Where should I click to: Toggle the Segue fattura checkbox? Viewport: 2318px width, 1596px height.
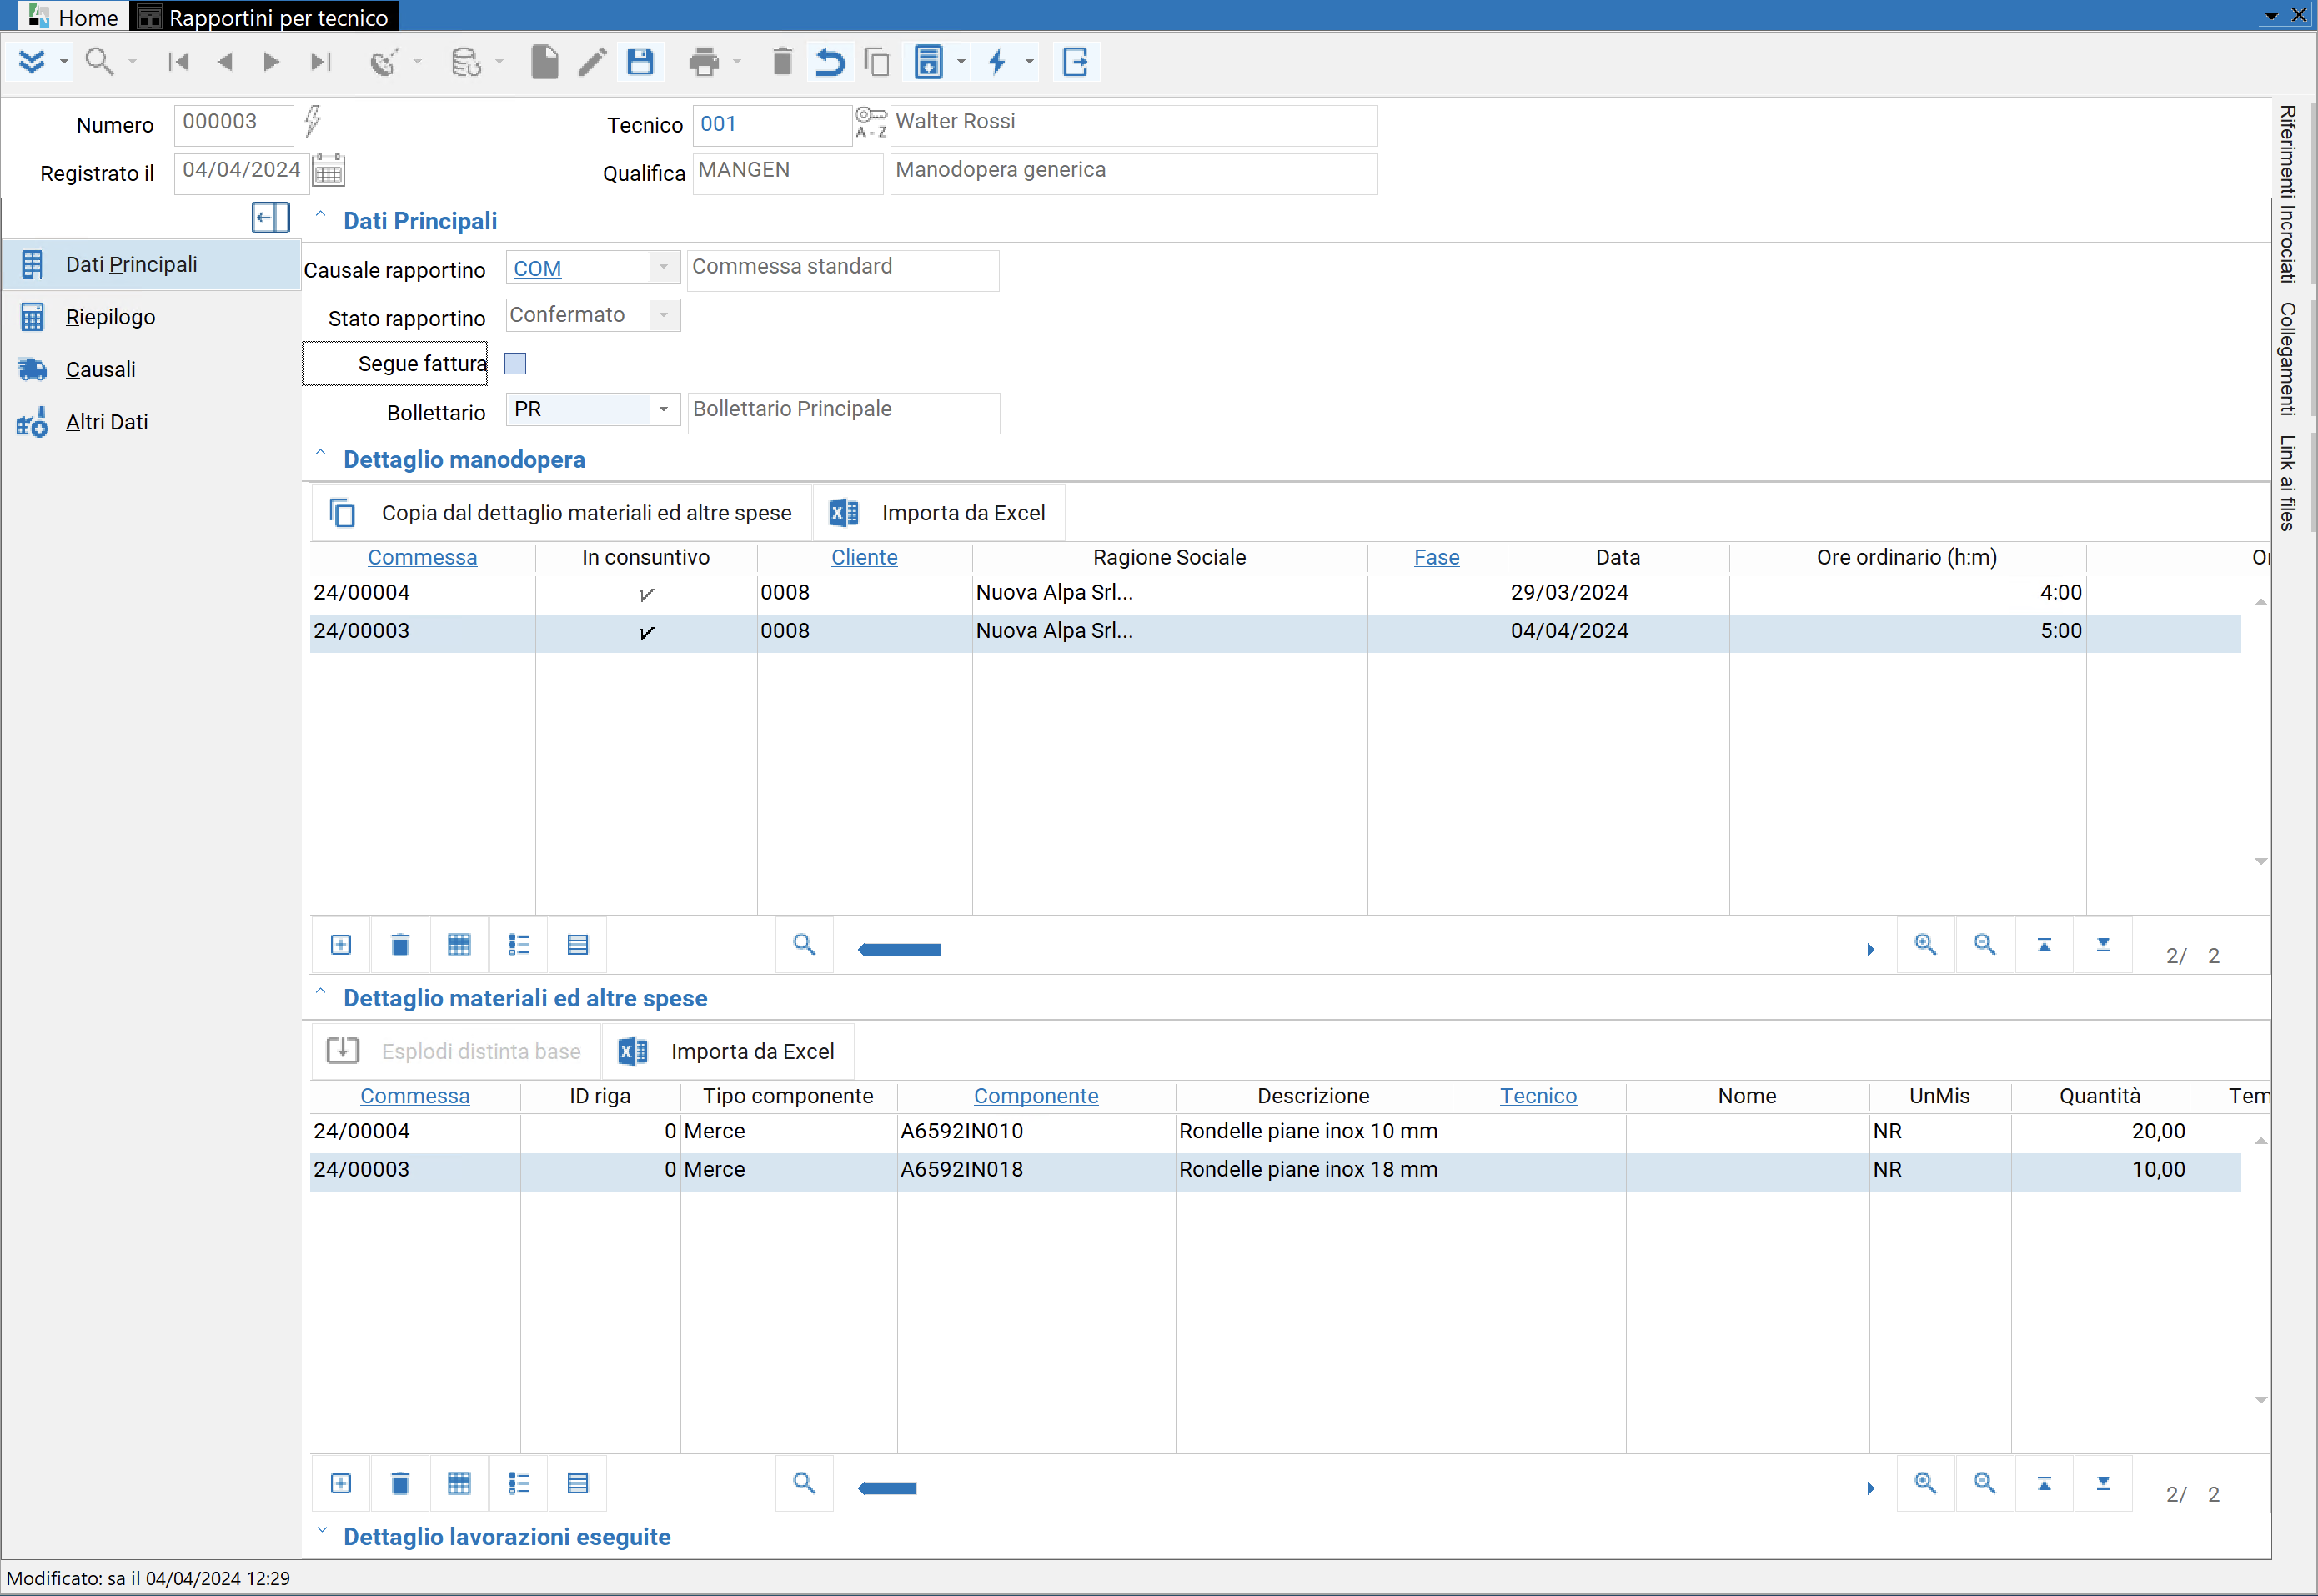pos(515,364)
